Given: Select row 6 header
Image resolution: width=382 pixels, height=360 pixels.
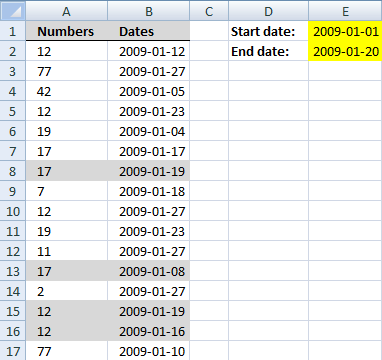Looking at the screenshot, I should tap(13, 131).
